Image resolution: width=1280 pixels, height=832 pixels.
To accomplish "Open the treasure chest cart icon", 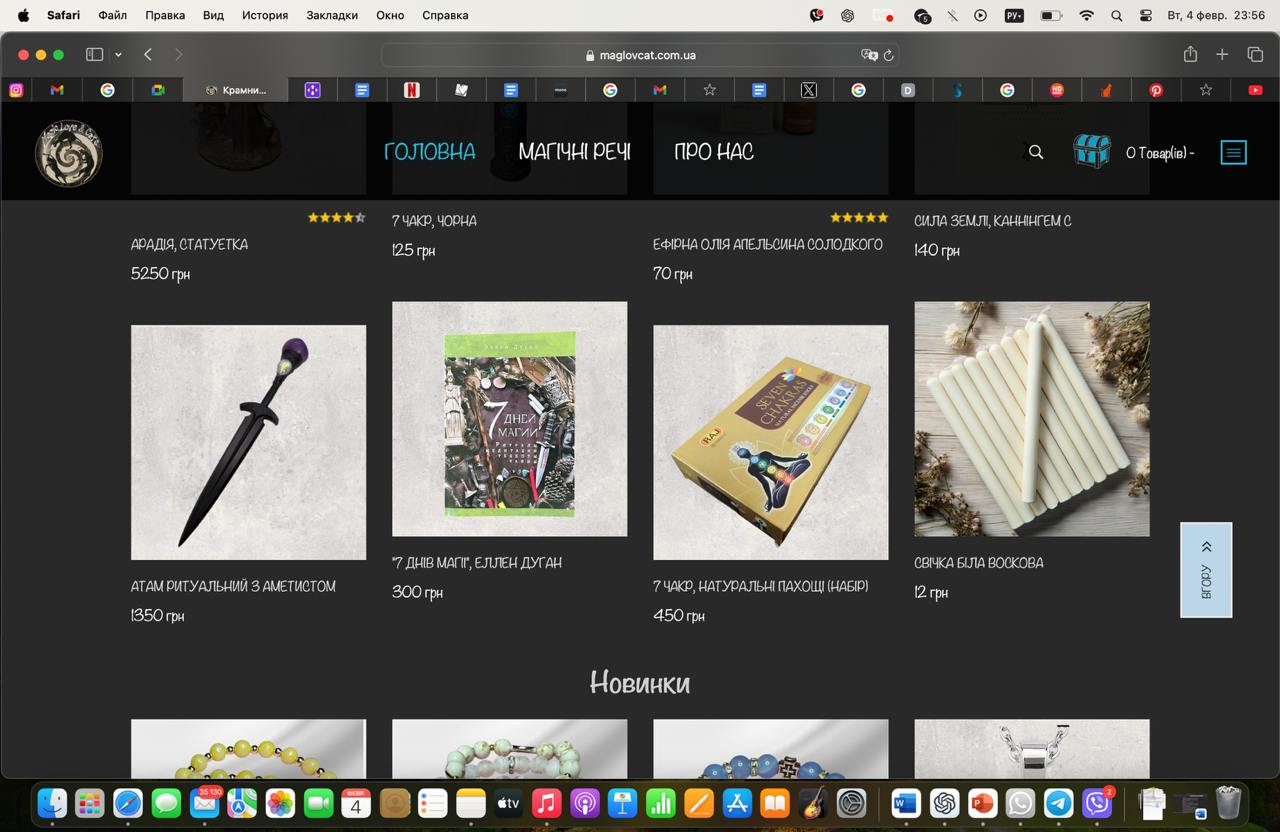I will tap(1091, 152).
